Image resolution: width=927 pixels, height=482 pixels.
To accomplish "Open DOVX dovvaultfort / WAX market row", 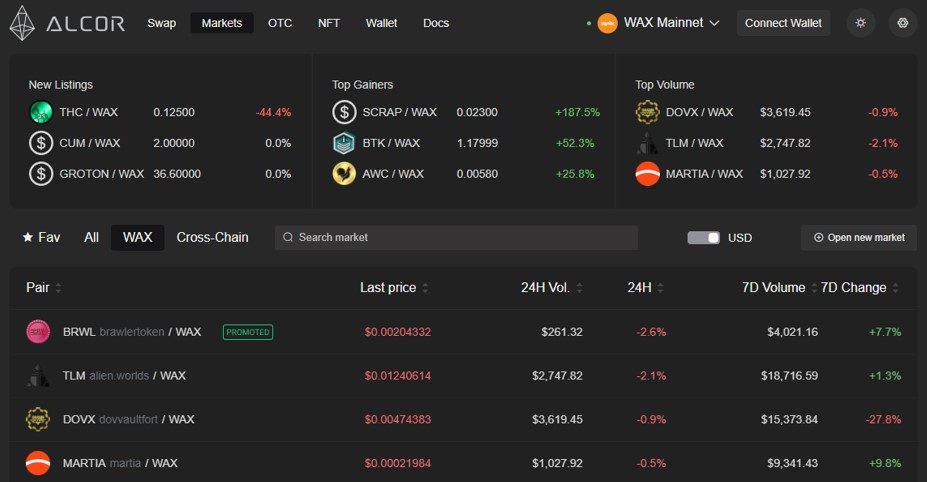I will pyautogui.click(x=463, y=419).
